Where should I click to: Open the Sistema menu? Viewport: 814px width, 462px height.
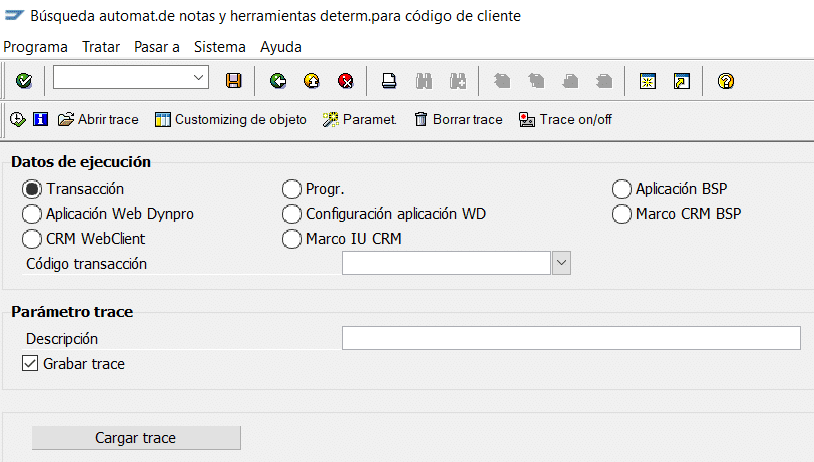click(x=219, y=47)
